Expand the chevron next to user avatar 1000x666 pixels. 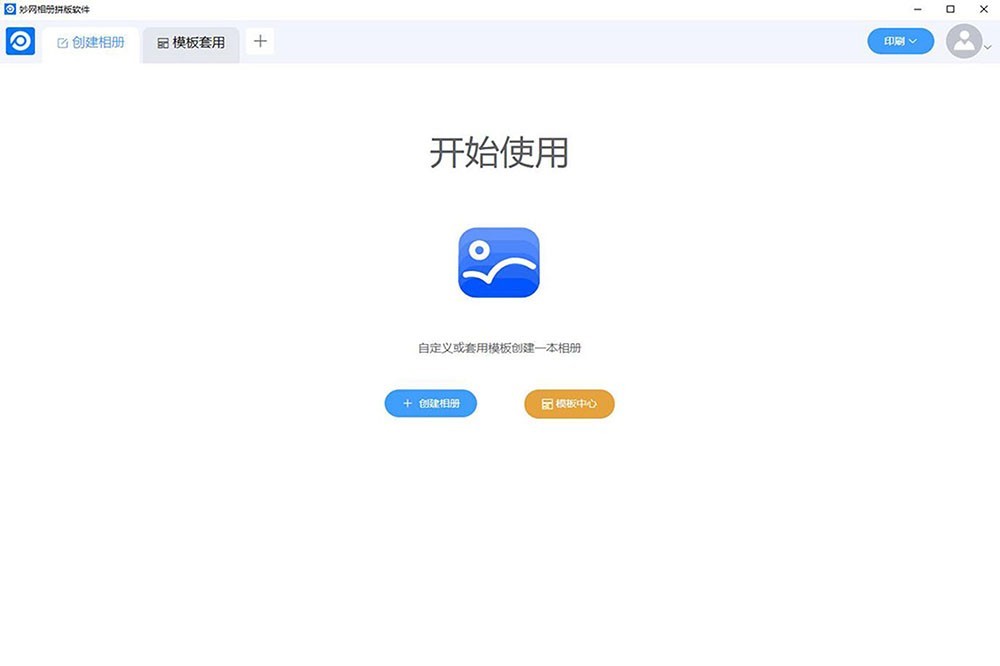pyautogui.click(x=988, y=47)
